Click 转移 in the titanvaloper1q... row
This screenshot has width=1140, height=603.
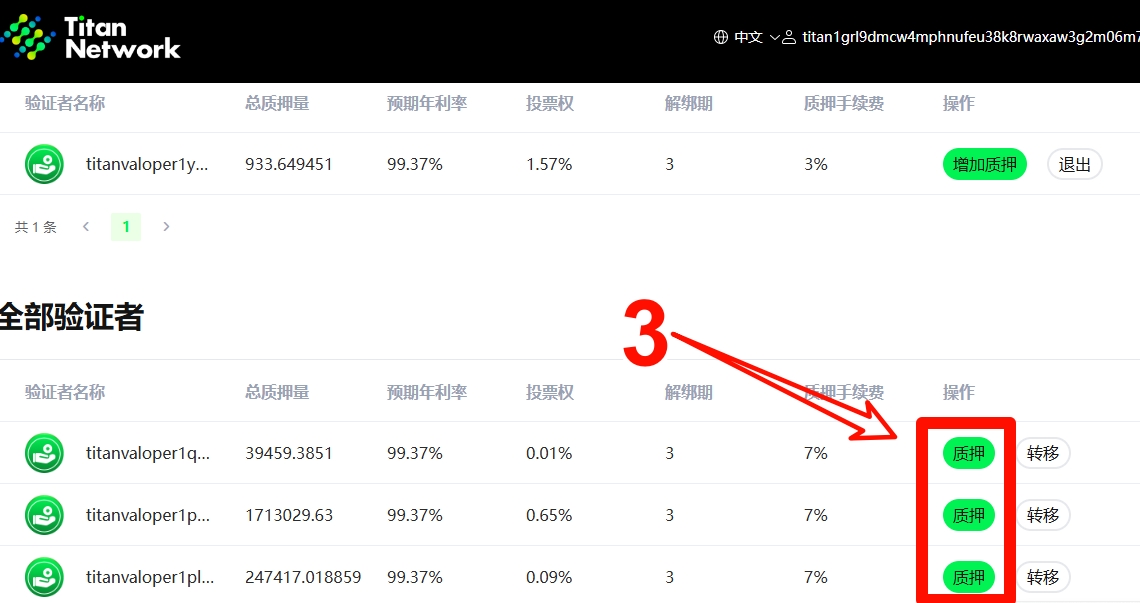[1043, 453]
